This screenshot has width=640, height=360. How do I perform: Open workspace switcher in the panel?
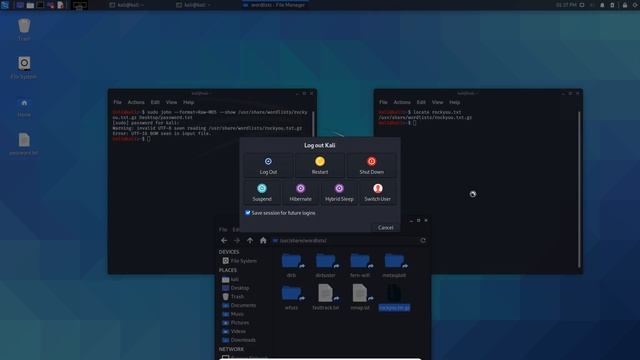pyautogui.click(x=79, y=5)
